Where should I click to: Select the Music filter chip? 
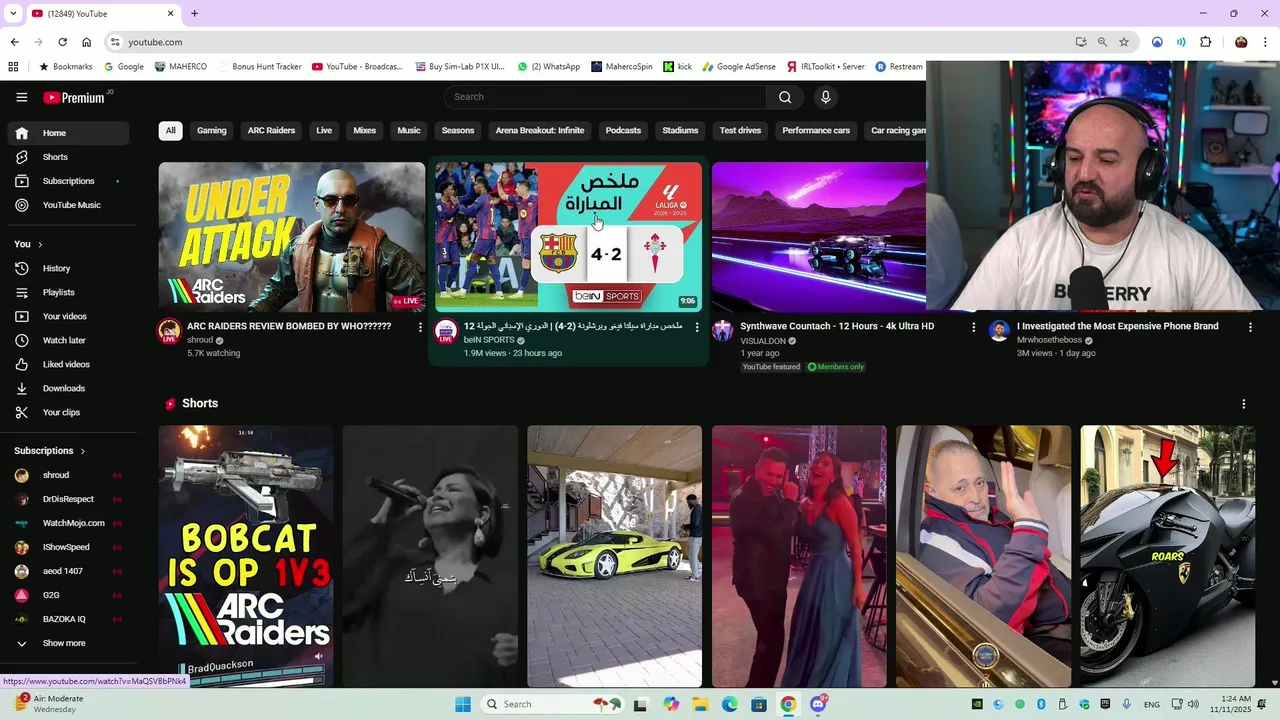(x=409, y=131)
